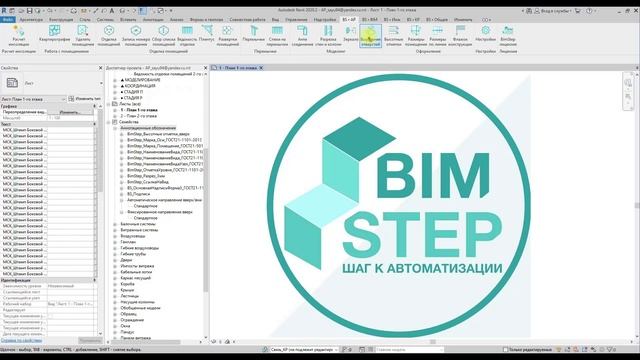Open the help question mark icon
Screen dimensions: 640x360
coord(589,11)
